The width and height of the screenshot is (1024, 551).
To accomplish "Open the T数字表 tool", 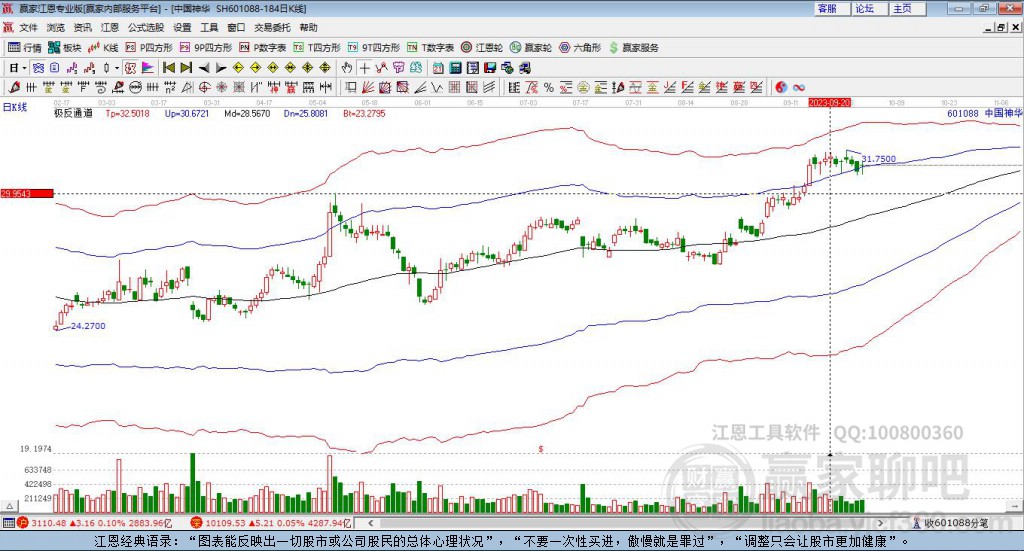I will tap(430, 48).
